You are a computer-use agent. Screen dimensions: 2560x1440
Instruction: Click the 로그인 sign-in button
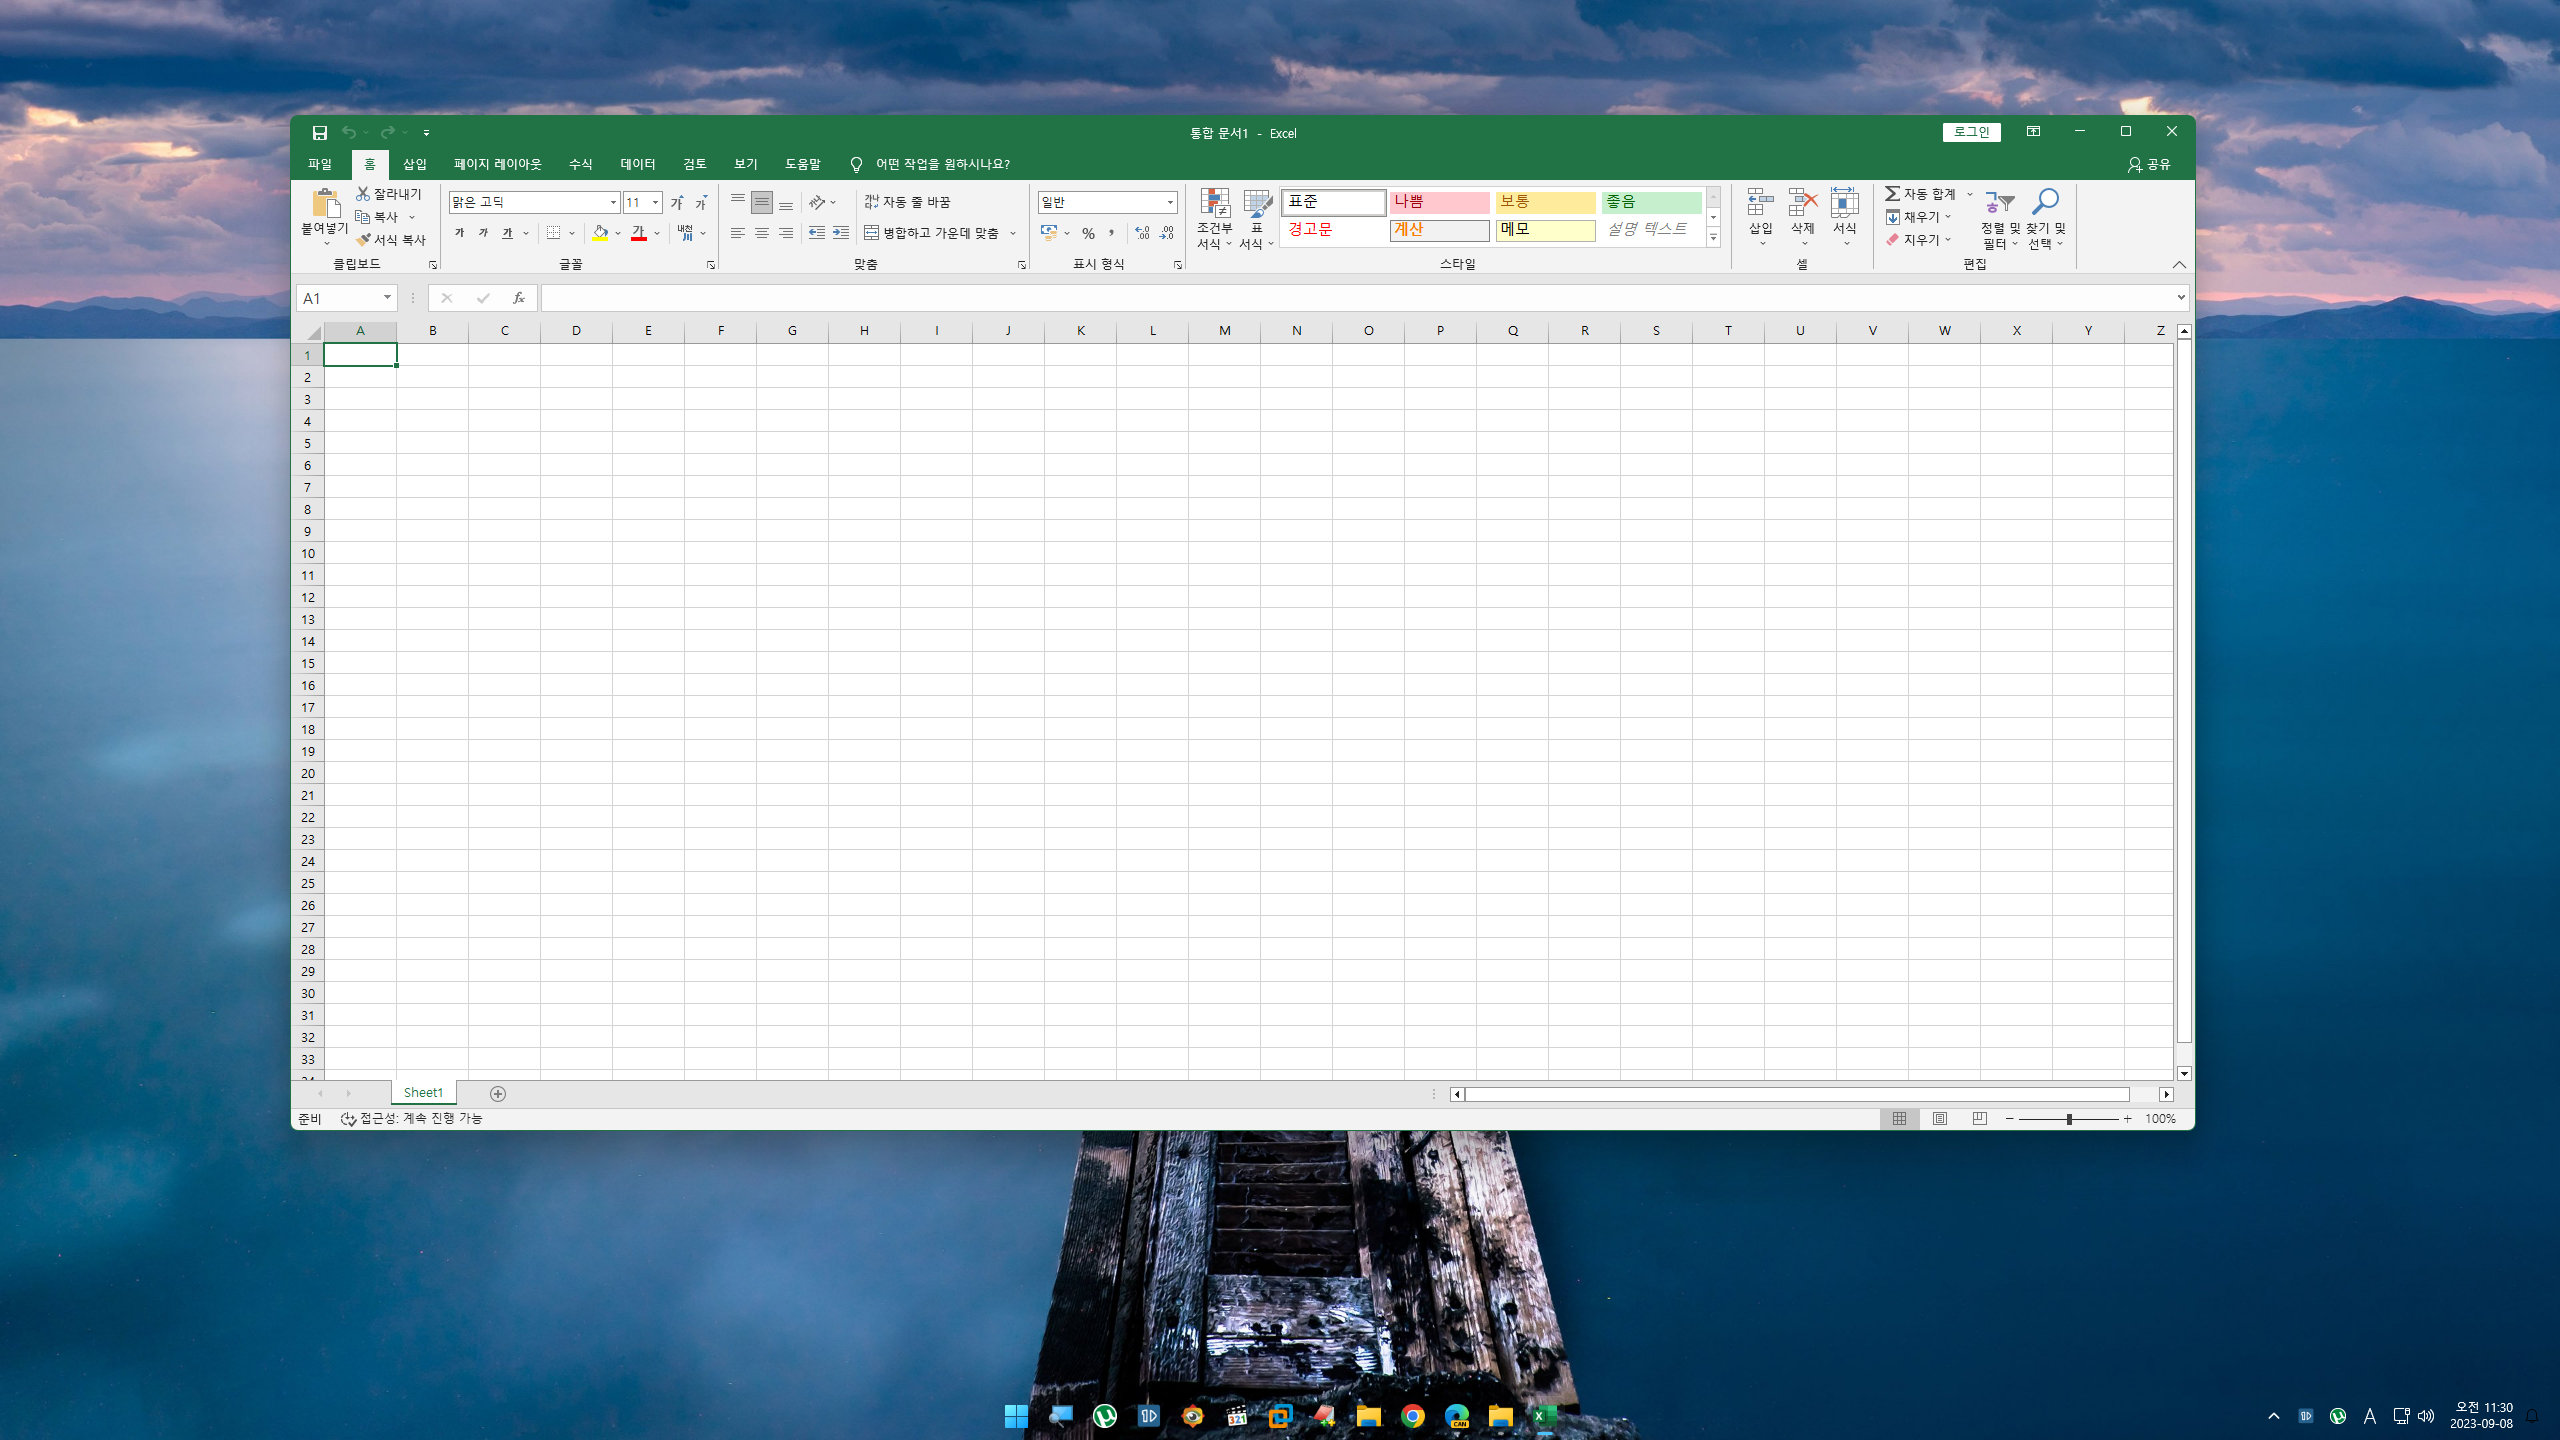1971,132
